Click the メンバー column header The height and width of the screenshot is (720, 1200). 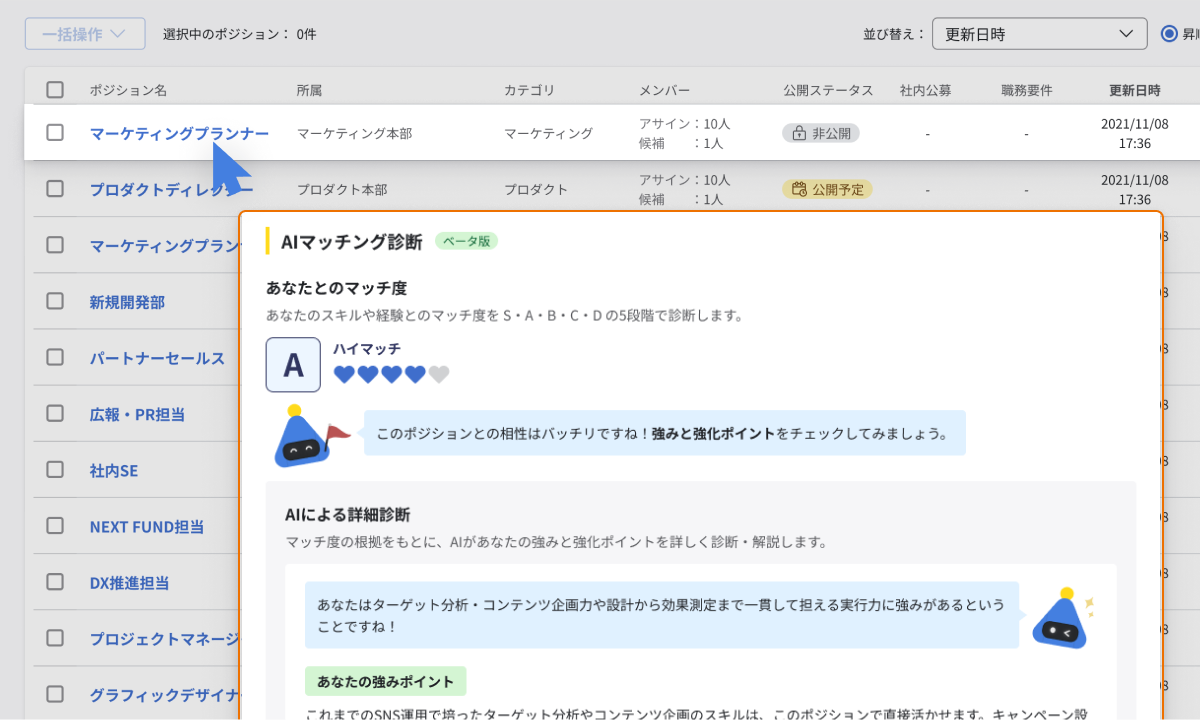664,90
